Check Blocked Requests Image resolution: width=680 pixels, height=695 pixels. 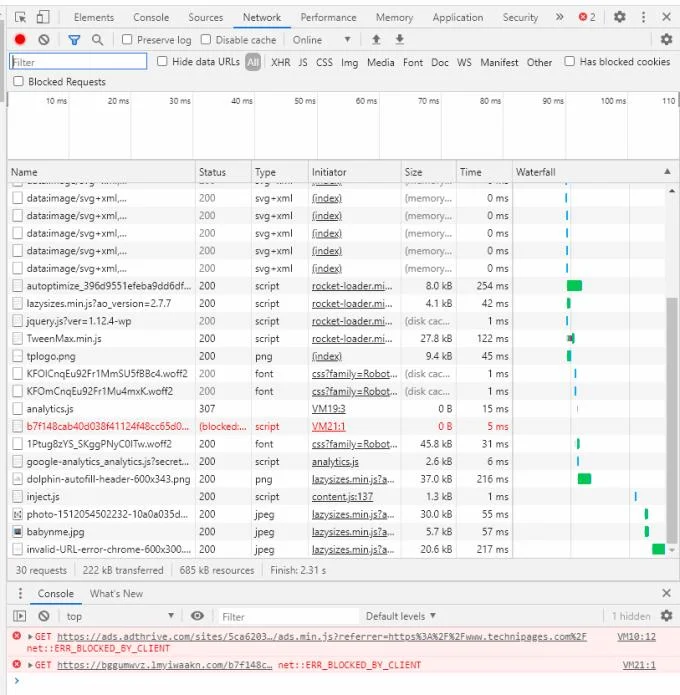[18, 82]
